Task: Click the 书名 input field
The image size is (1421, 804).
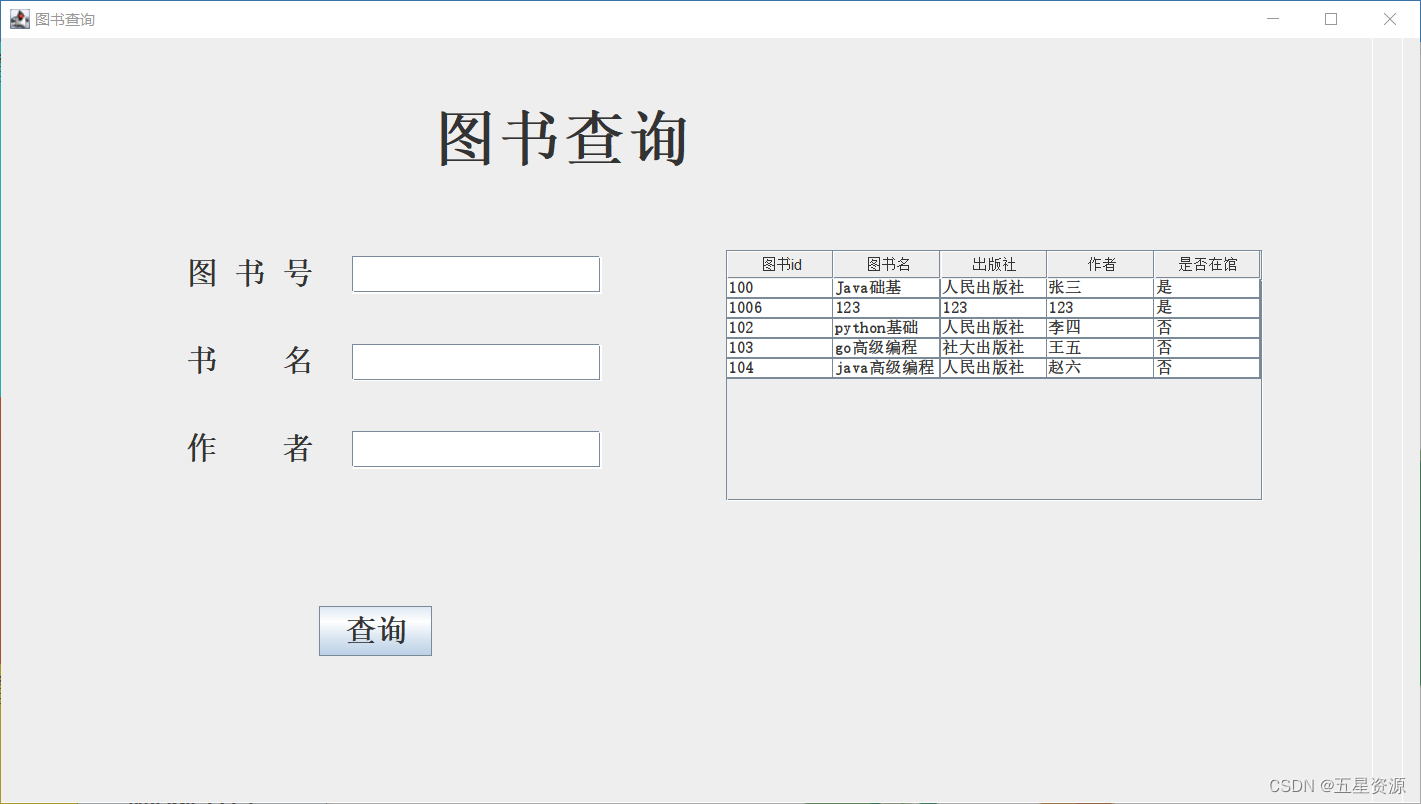Action: (x=475, y=361)
